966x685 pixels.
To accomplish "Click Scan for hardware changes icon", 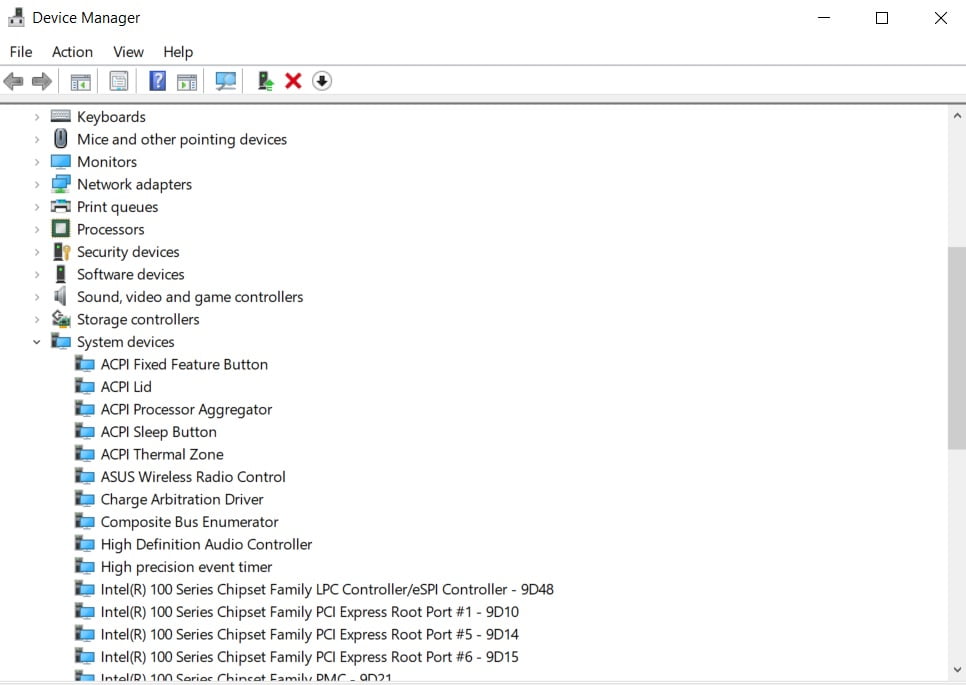I will click(226, 81).
